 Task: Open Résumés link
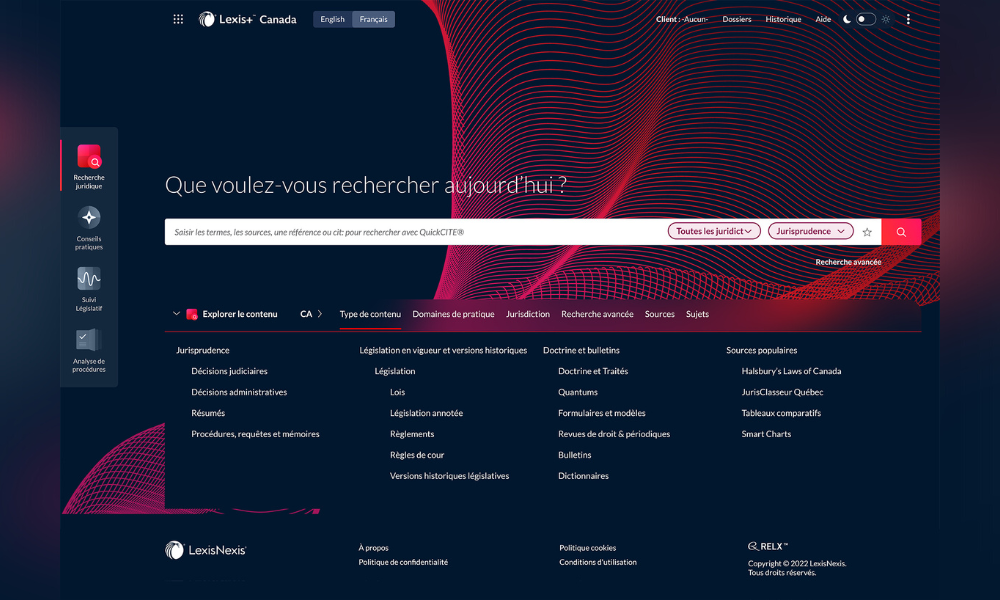click(x=208, y=413)
